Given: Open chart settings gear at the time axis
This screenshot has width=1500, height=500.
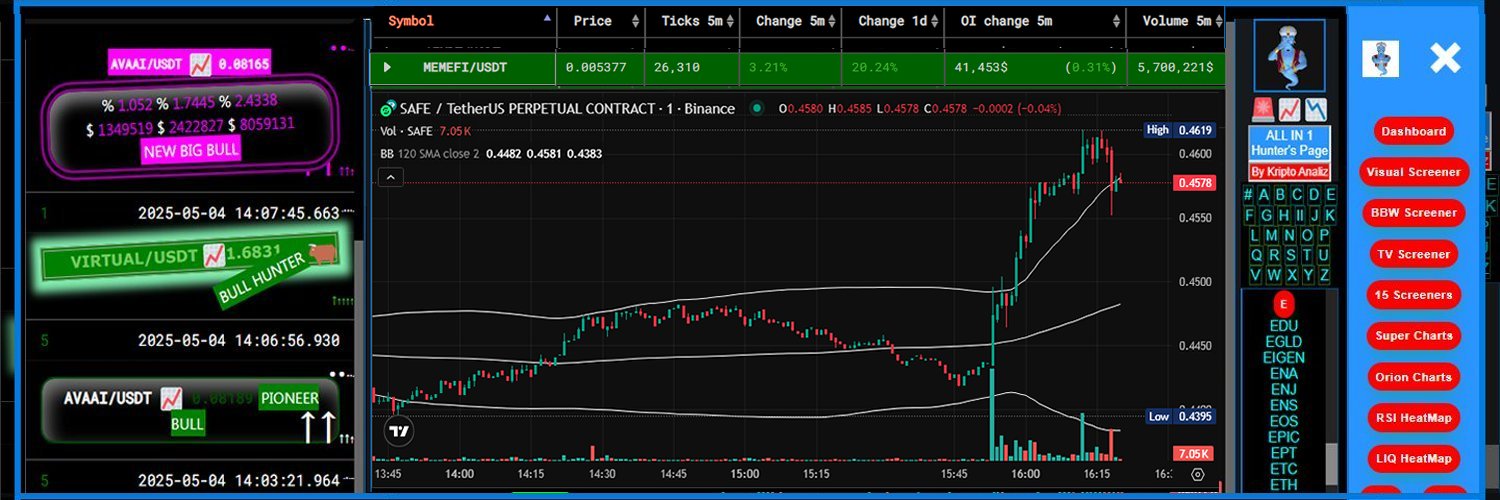Looking at the screenshot, I should (1198, 475).
